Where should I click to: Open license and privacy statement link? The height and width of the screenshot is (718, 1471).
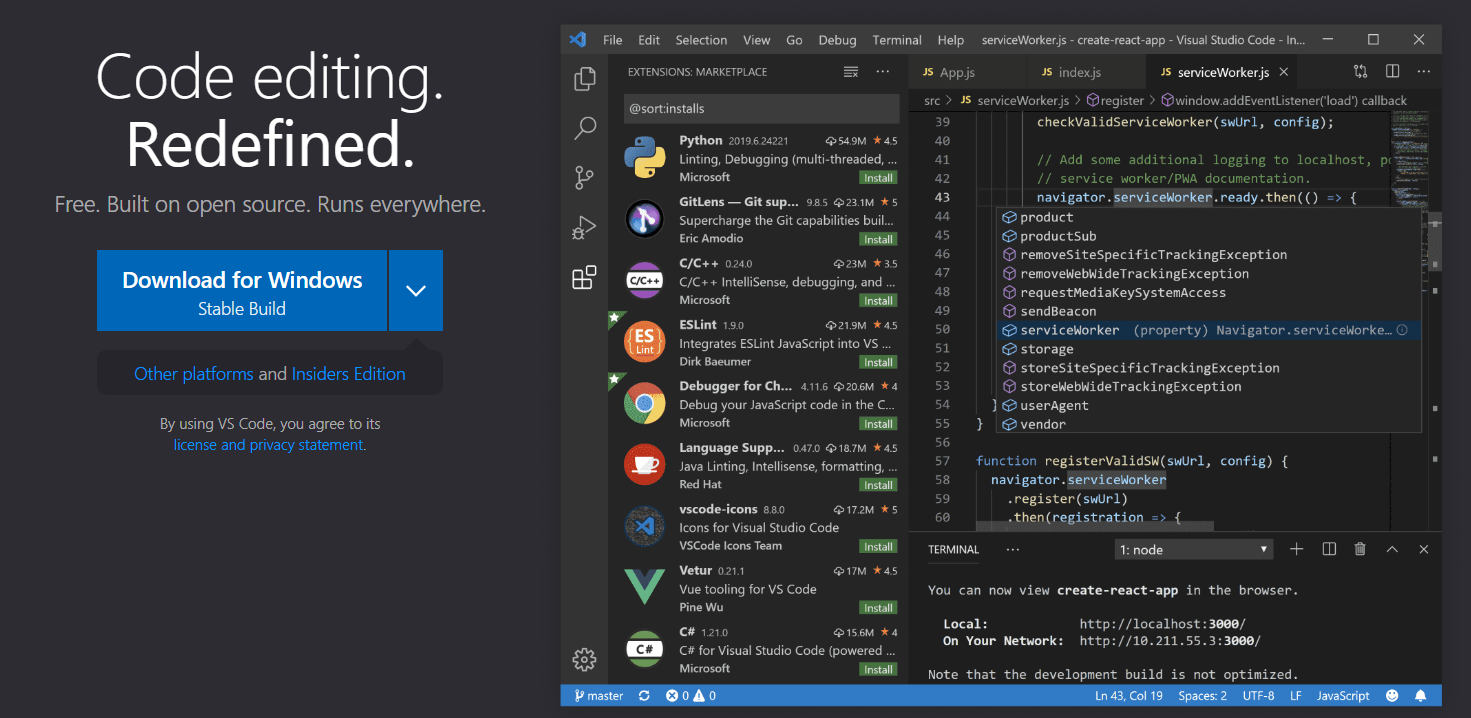point(269,445)
